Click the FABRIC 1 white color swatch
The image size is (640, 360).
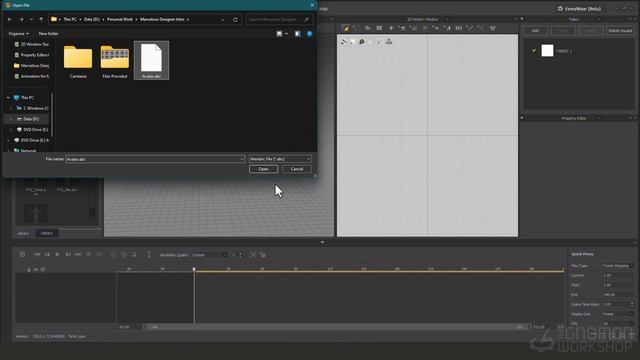point(547,51)
